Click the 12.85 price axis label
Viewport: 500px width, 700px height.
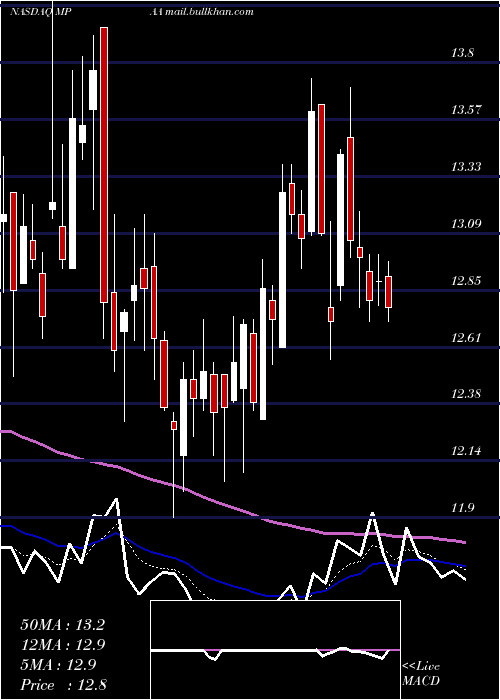click(x=466, y=281)
